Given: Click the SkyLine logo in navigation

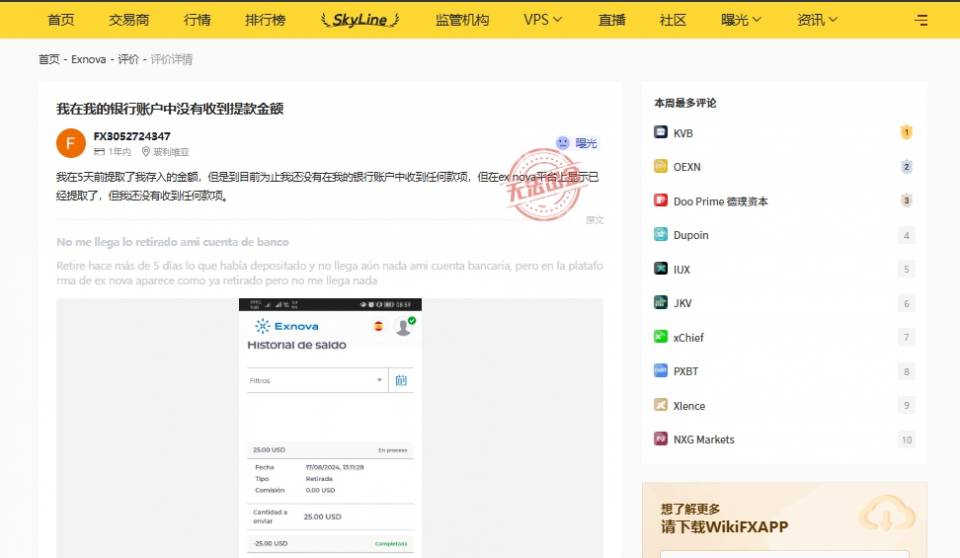Looking at the screenshot, I should 360,20.
